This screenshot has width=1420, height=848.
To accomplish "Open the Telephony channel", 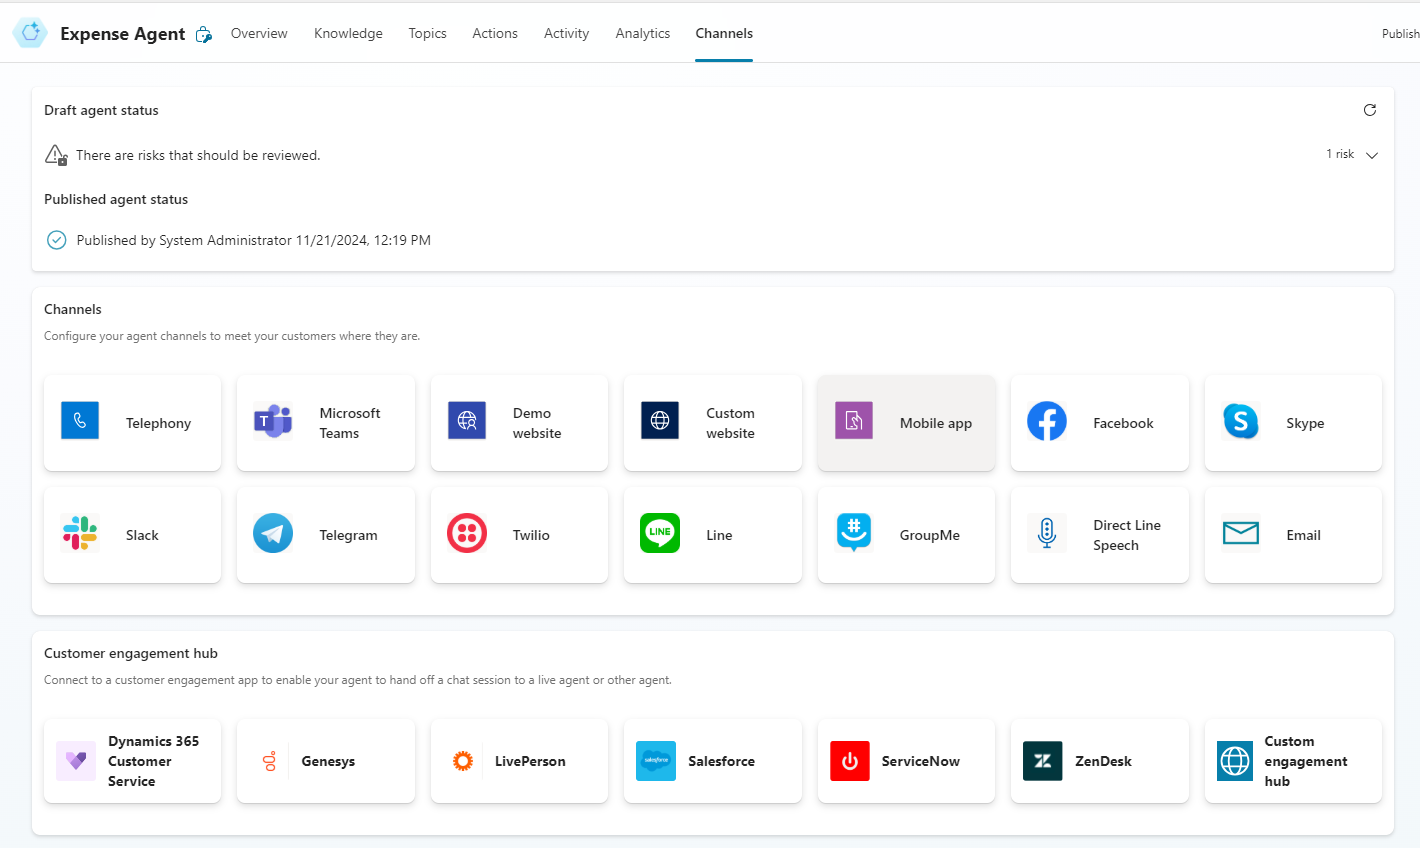I will coord(131,422).
